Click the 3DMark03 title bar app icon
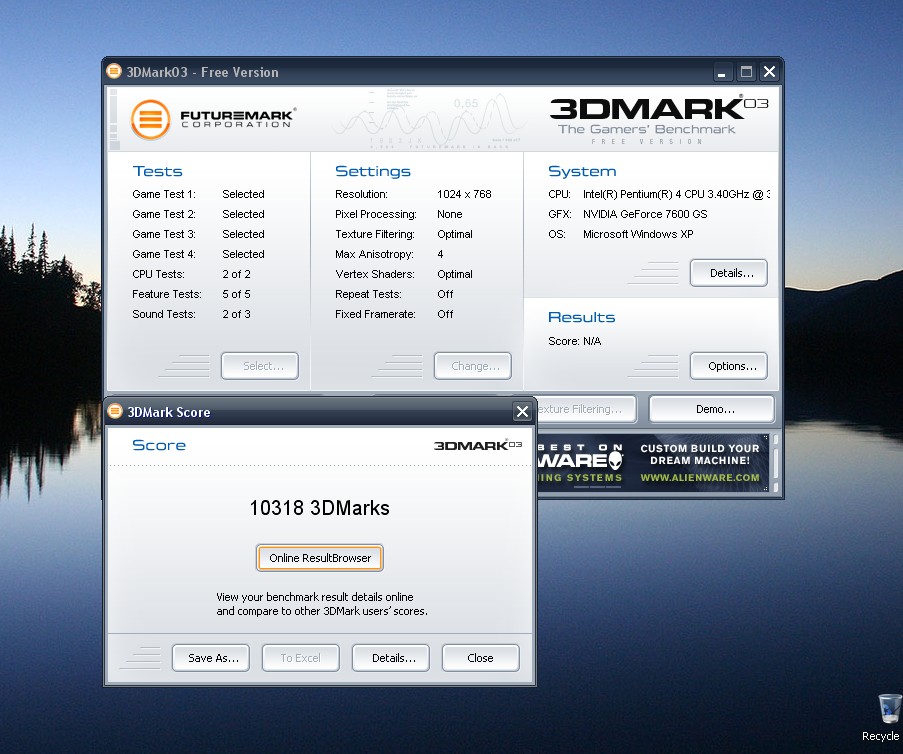The height and width of the screenshot is (754, 903). pos(114,71)
